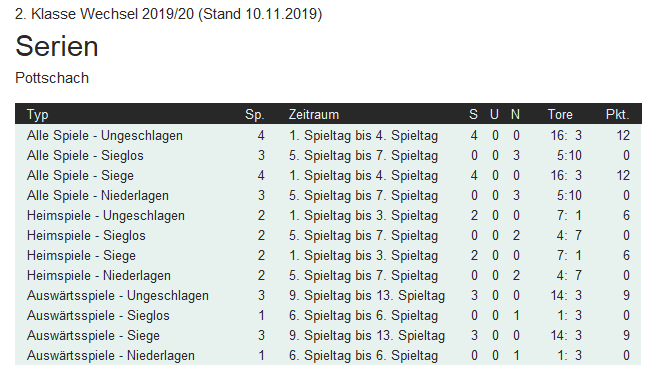Viewport: 656px width, 372px height.
Task: Select the Heimspiele - Siege row
Action: click(x=328, y=256)
